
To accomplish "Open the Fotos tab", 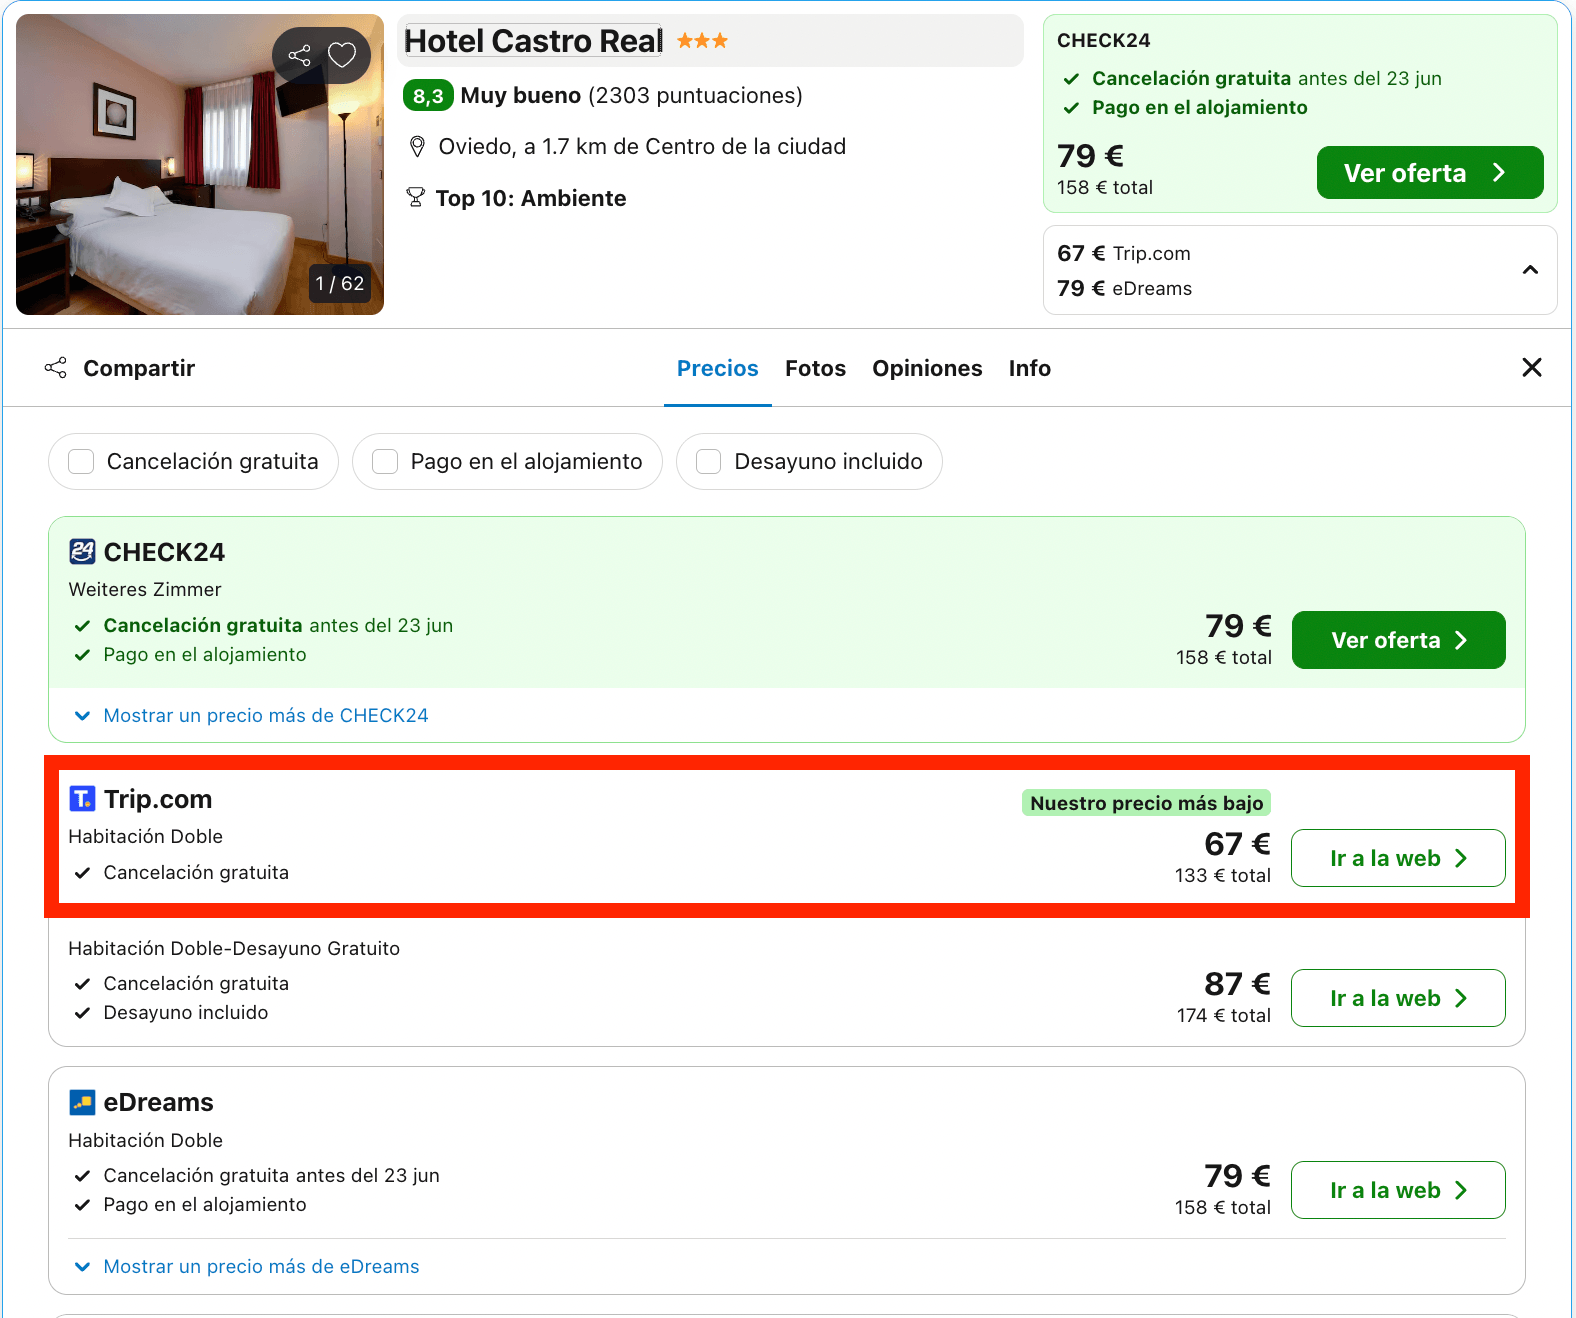I will [x=815, y=368].
